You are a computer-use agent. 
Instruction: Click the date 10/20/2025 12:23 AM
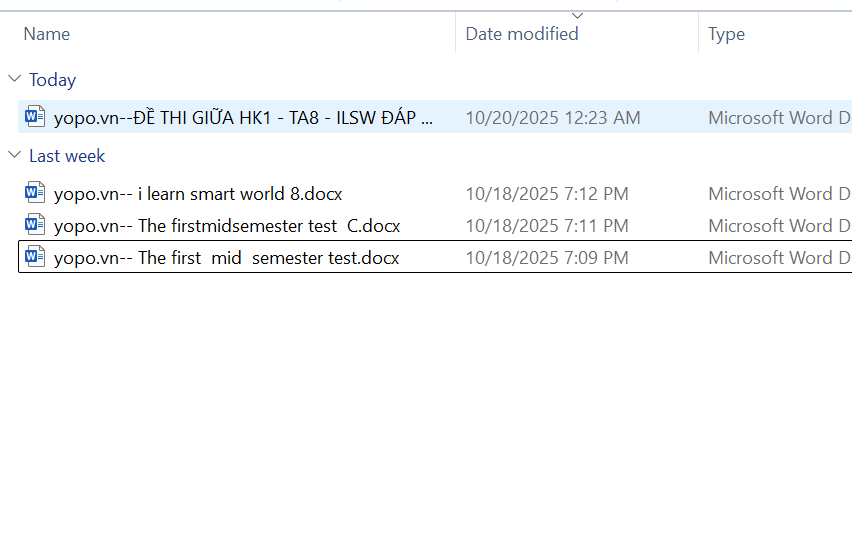(553, 118)
